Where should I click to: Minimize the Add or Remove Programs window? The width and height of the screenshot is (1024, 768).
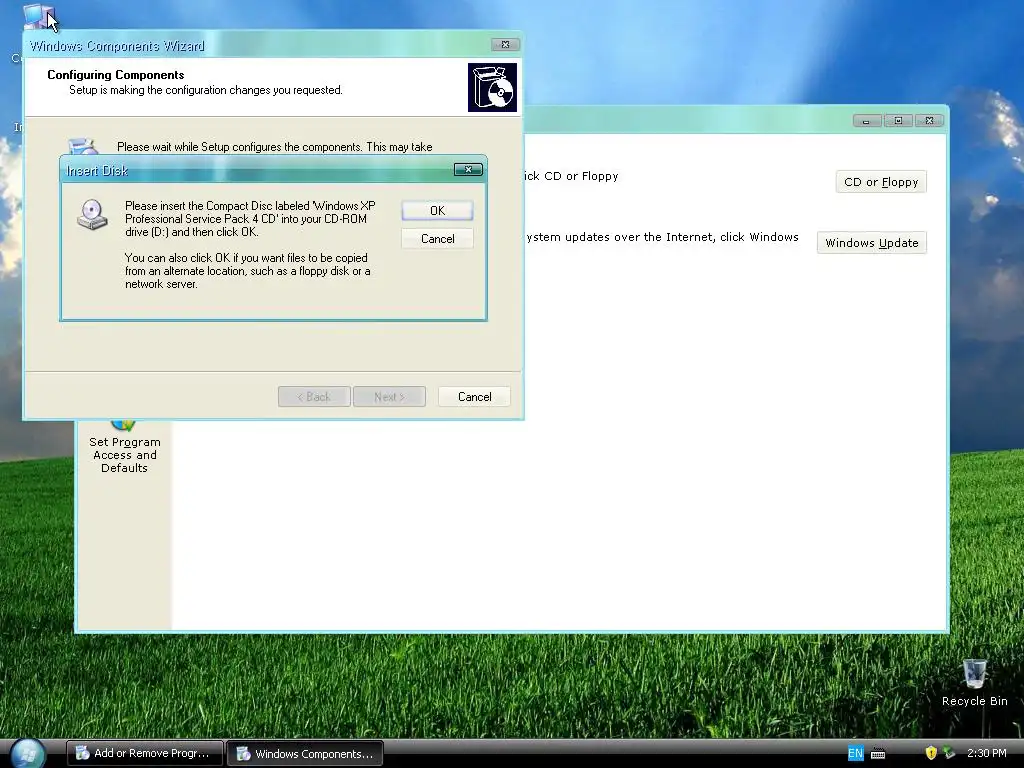click(x=867, y=121)
